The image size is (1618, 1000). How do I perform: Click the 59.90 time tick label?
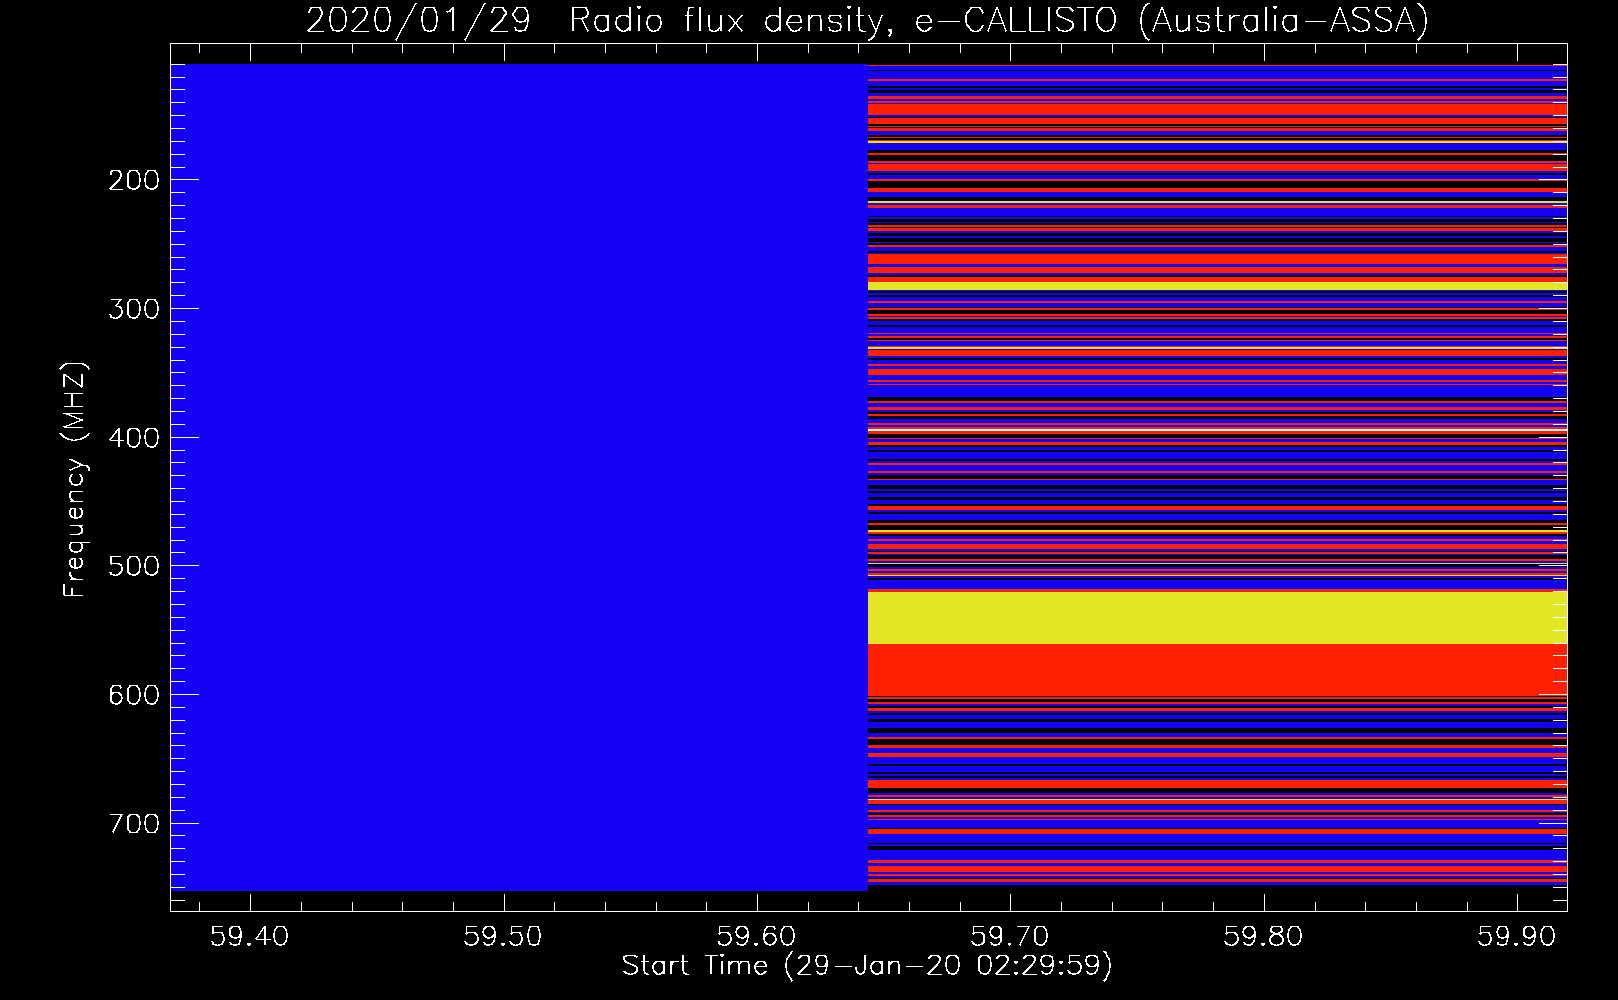pos(1517,936)
